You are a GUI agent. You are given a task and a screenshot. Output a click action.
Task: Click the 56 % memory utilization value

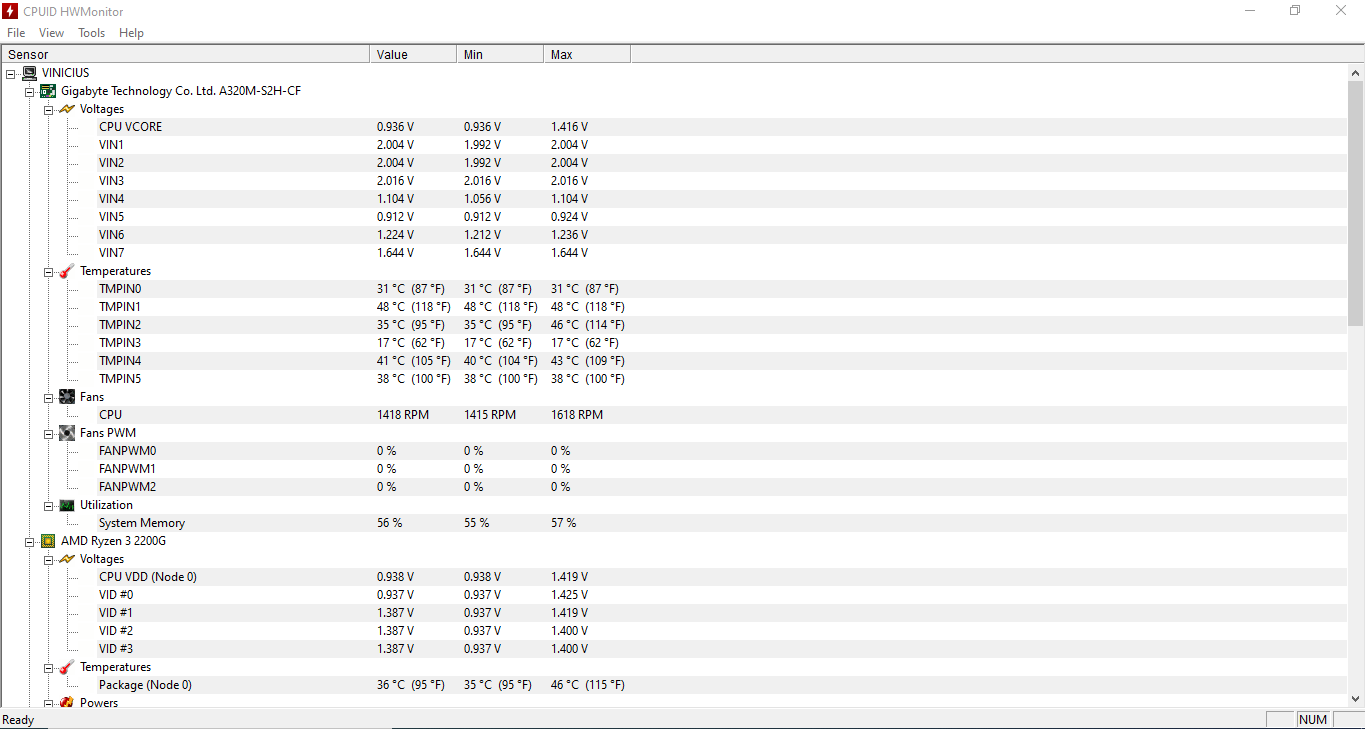(389, 523)
